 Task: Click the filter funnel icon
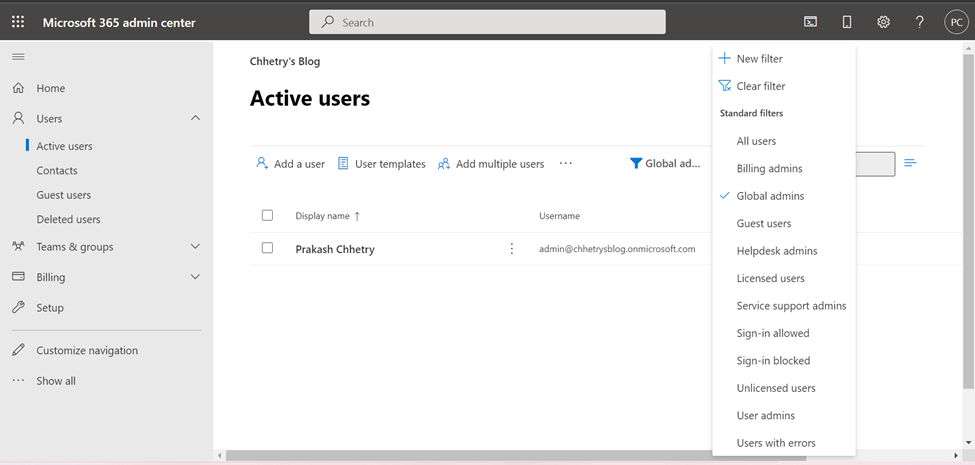tap(635, 163)
